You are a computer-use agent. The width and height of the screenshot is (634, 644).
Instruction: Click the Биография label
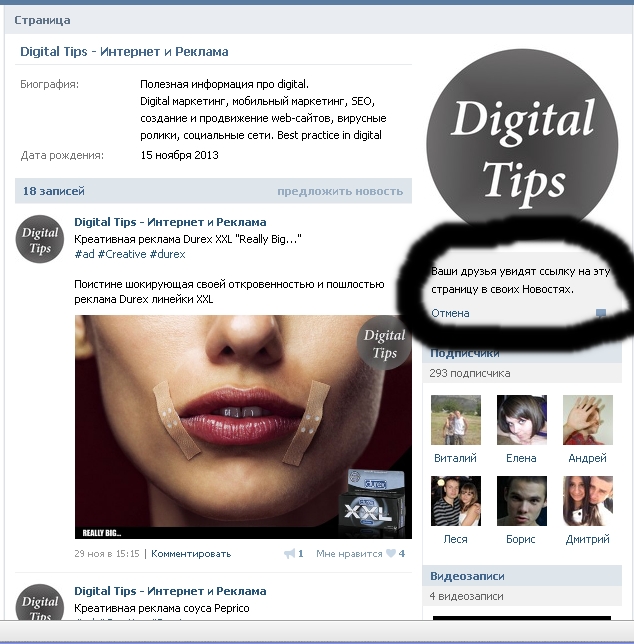(x=49, y=84)
